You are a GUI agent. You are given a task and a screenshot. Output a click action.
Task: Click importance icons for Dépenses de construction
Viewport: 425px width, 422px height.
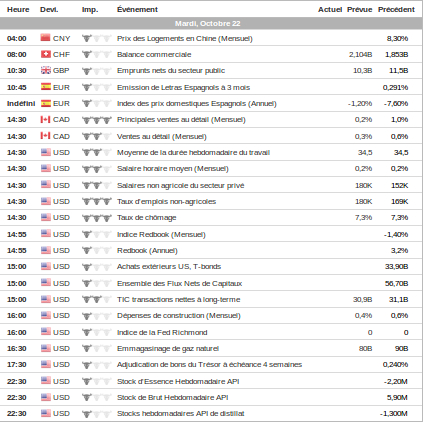[x=97, y=316]
